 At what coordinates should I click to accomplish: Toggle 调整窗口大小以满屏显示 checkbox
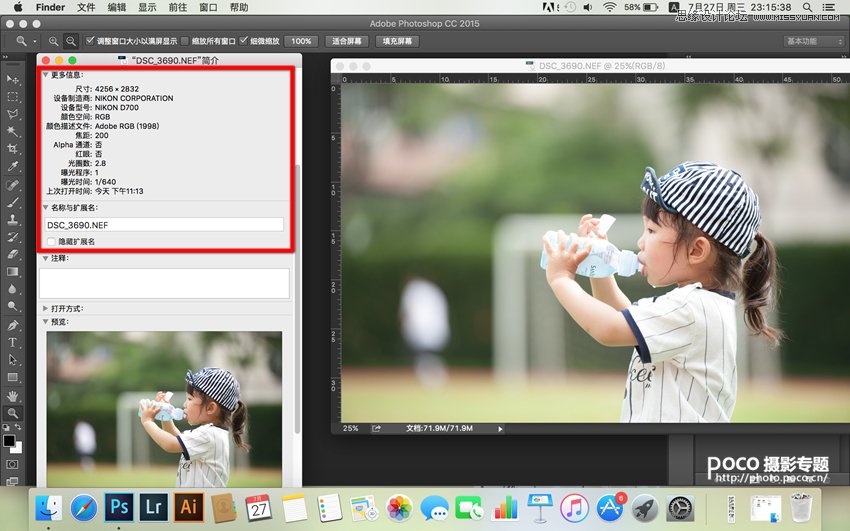pyautogui.click(x=90, y=41)
